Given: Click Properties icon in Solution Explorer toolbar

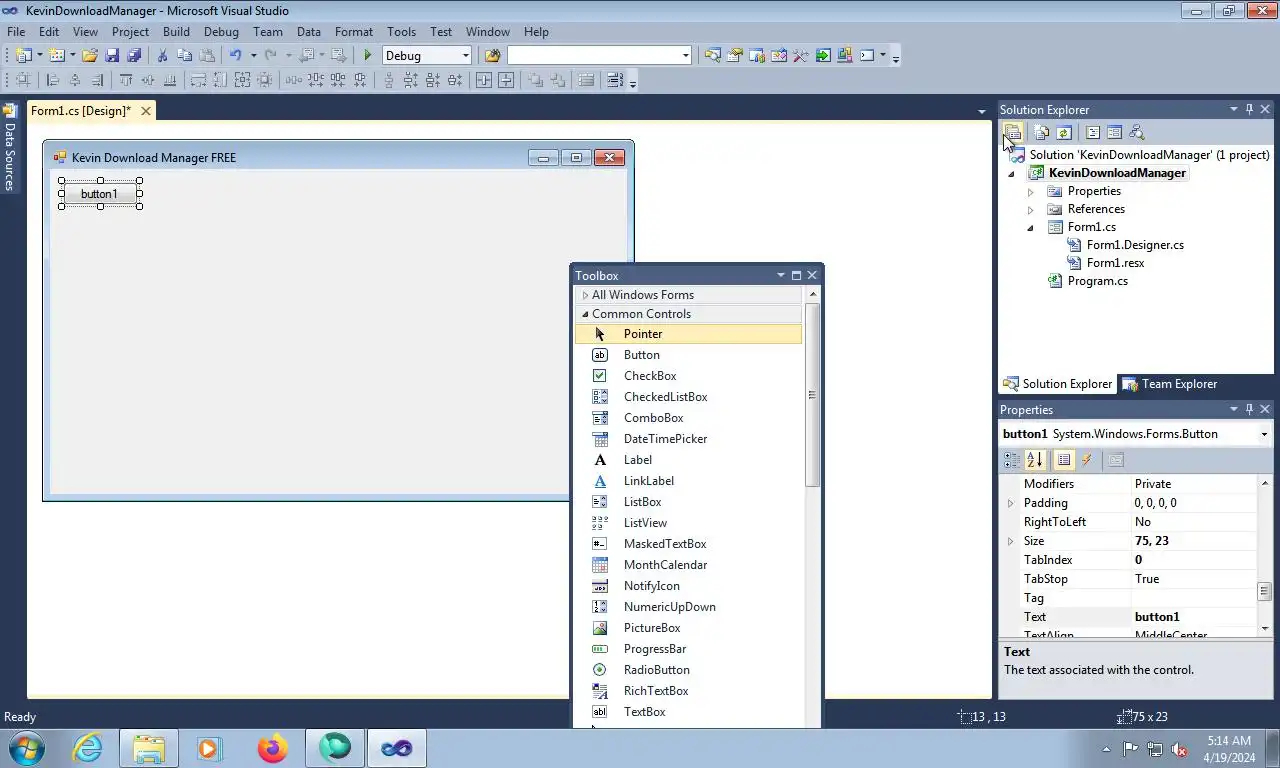Looking at the screenshot, I should [1012, 133].
